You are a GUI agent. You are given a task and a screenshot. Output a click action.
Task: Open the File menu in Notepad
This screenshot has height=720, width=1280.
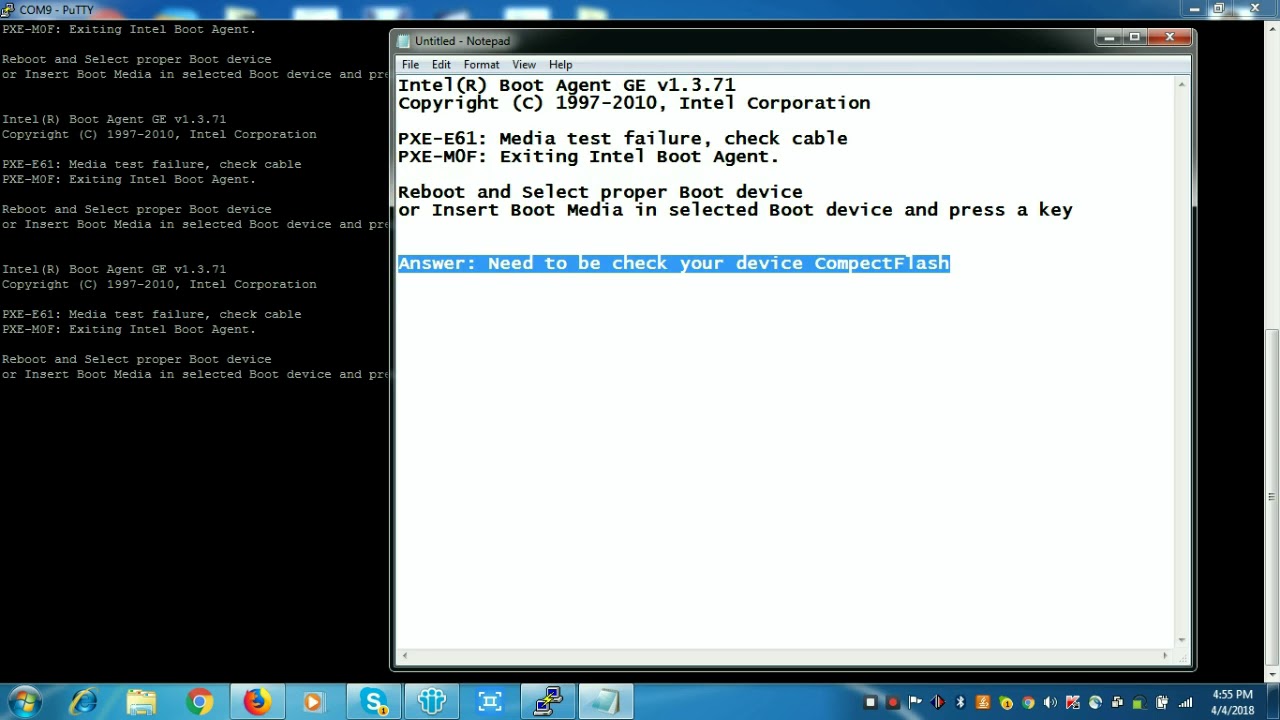point(410,64)
